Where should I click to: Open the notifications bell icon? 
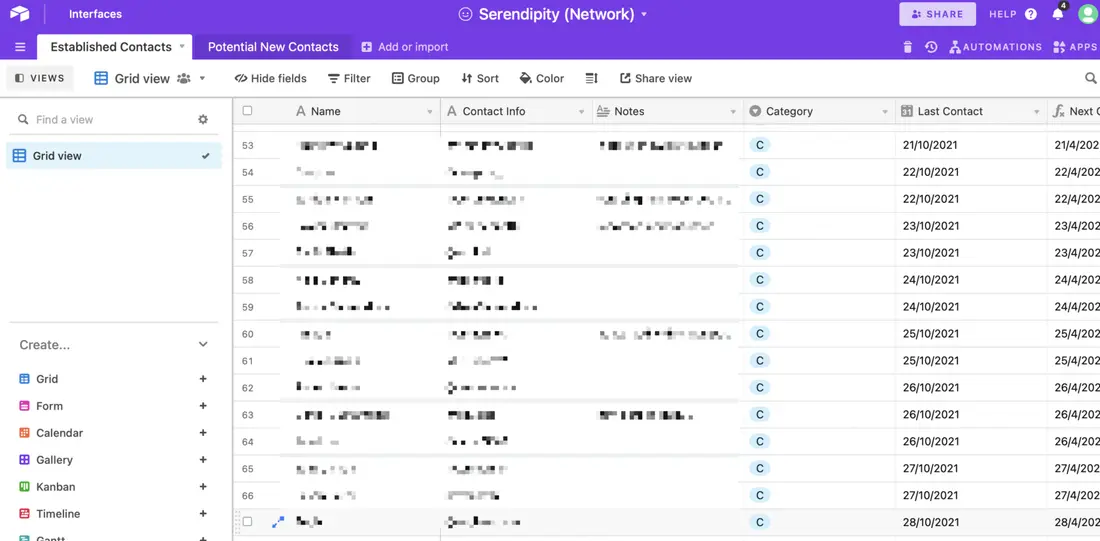point(1058,14)
